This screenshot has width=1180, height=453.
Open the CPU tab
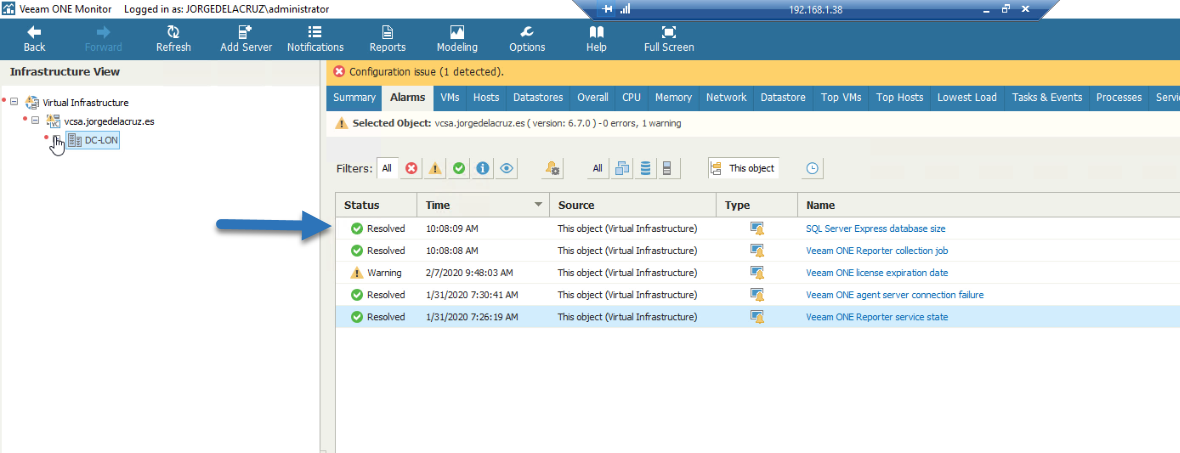631,98
